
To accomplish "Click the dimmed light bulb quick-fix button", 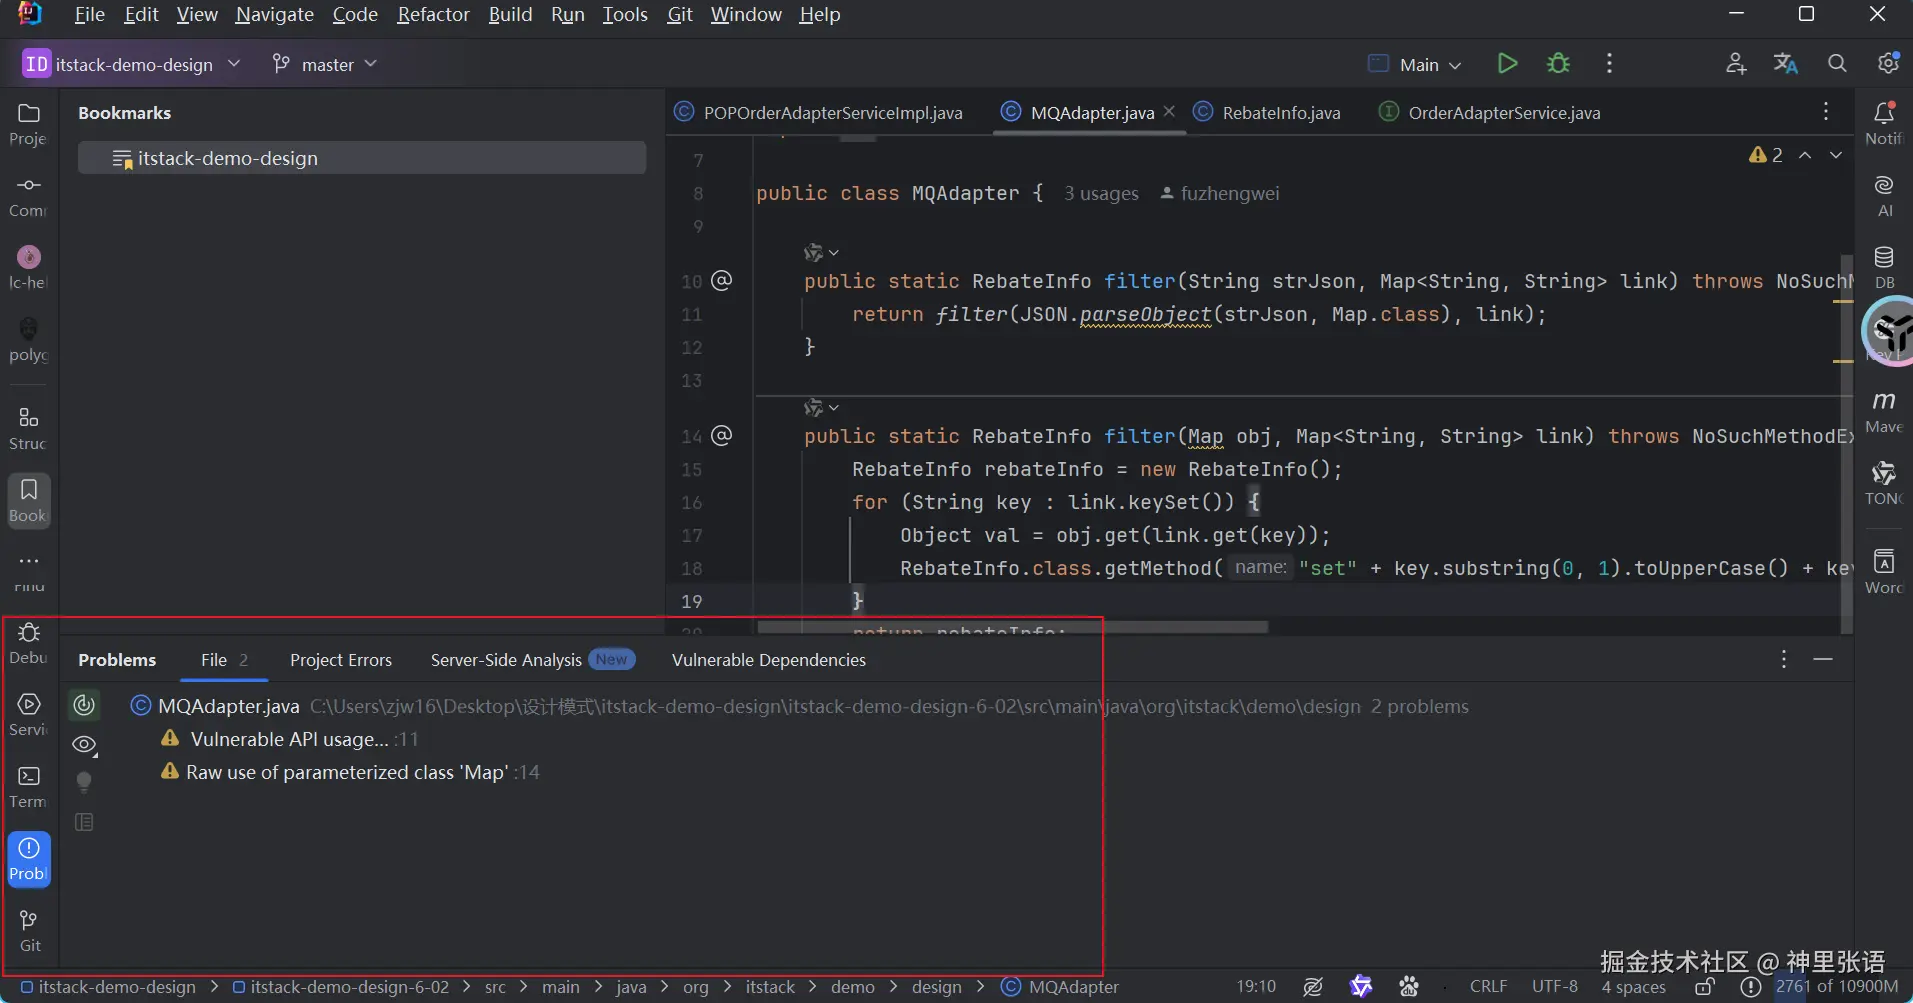I will click(84, 782).
